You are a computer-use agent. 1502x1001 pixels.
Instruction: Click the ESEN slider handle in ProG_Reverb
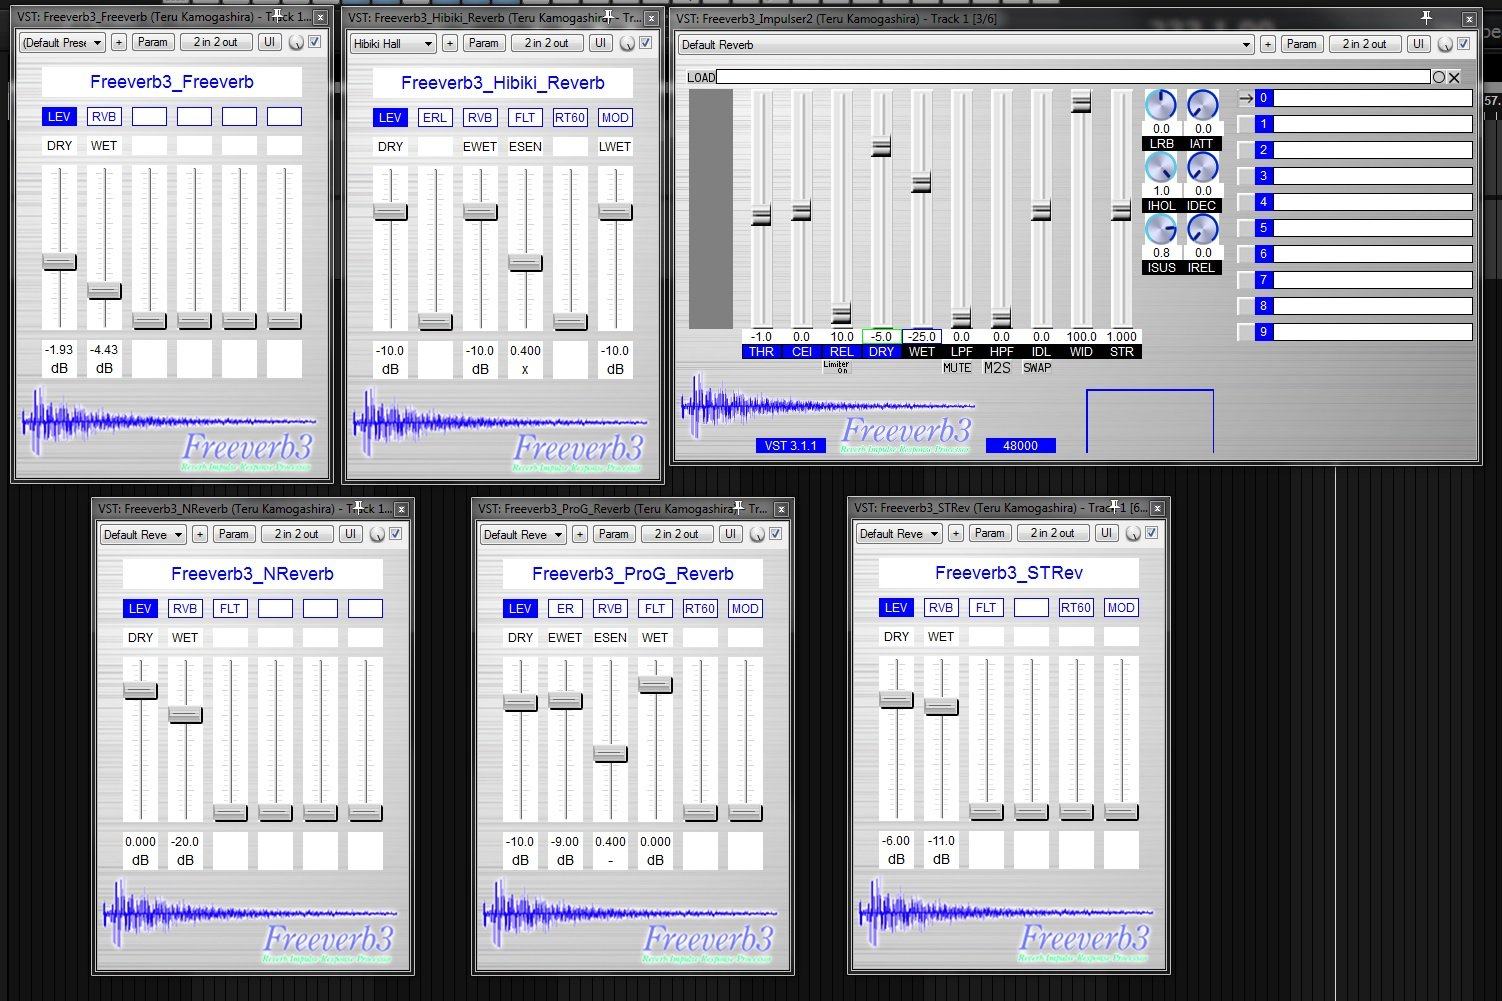(x=610, y=754)
